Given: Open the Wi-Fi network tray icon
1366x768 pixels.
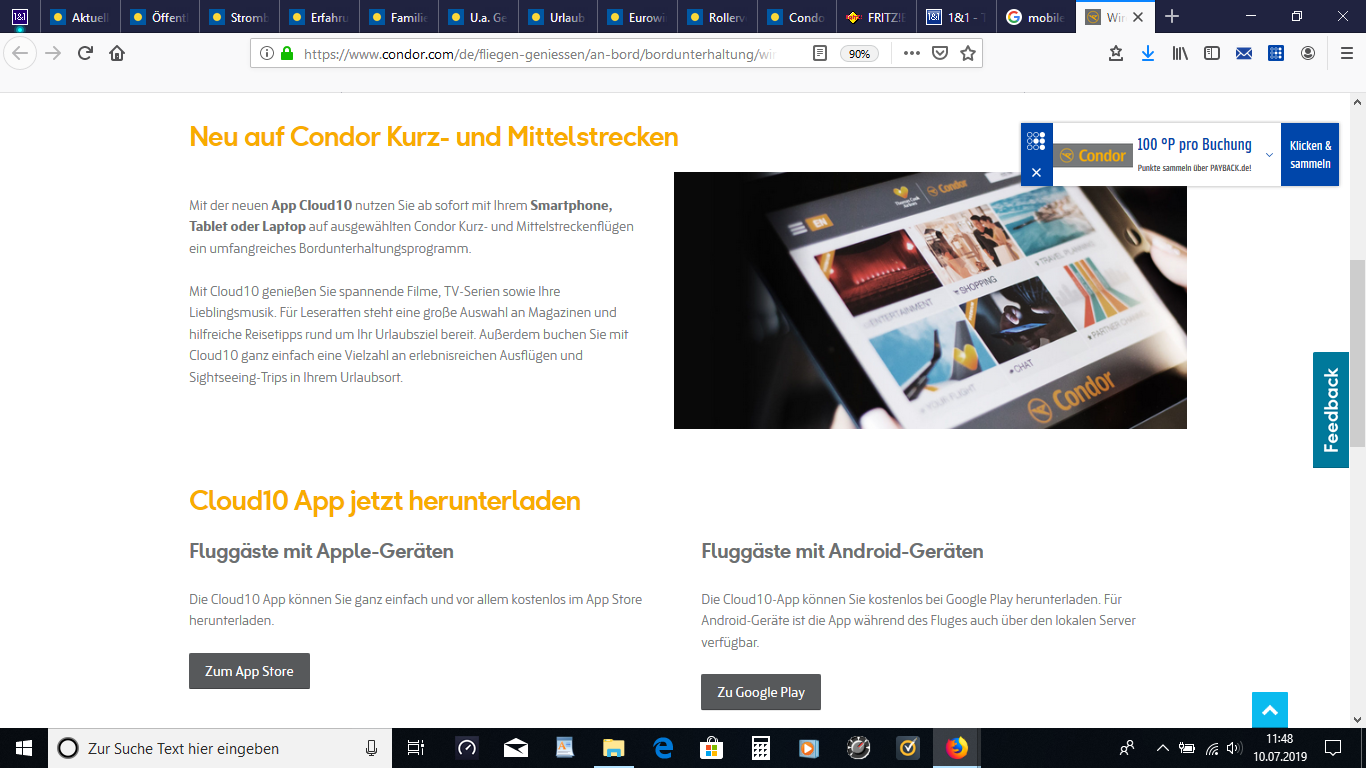Looking at the screenshot, I should (x=1212, y=748).
